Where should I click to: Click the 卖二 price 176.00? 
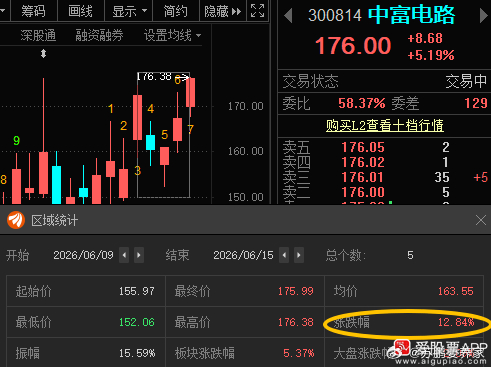point(363,192)
